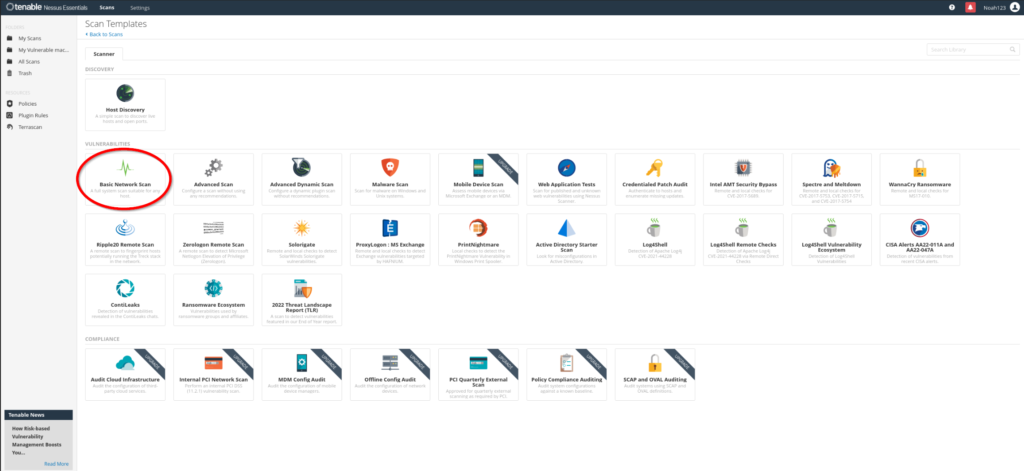Select the ContiLeaks template
The width and height of the screenshot is (1024, 471).
tap(125, 300)
